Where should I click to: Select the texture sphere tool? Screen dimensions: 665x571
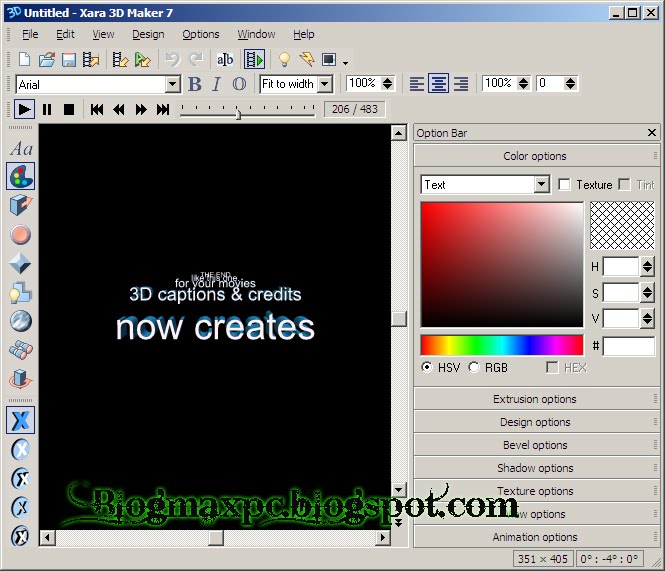(20, 321)
